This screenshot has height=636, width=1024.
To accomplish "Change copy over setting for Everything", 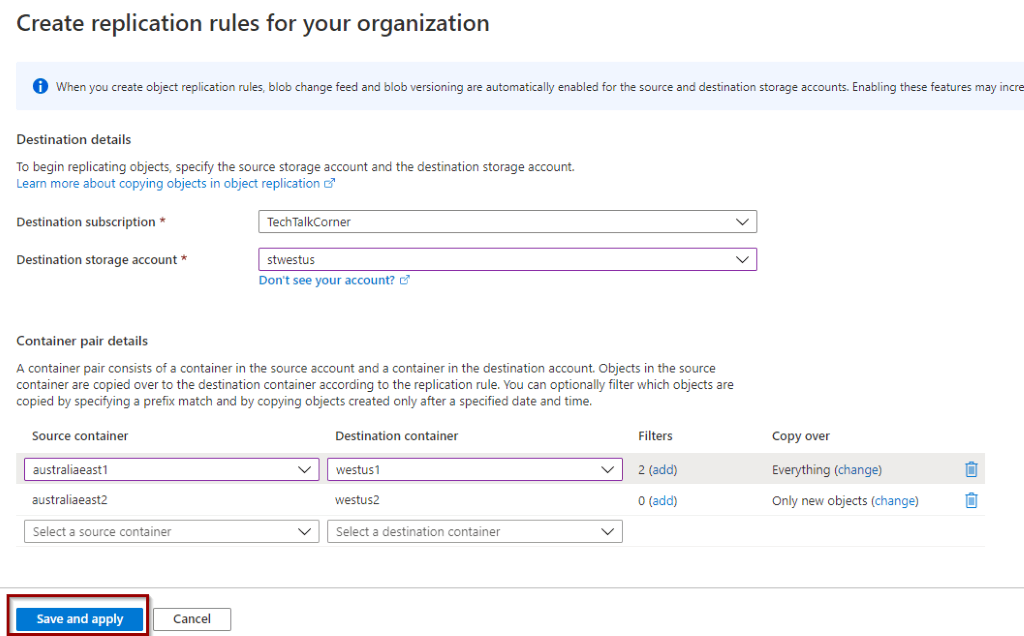I will click(x=858, y=469).
